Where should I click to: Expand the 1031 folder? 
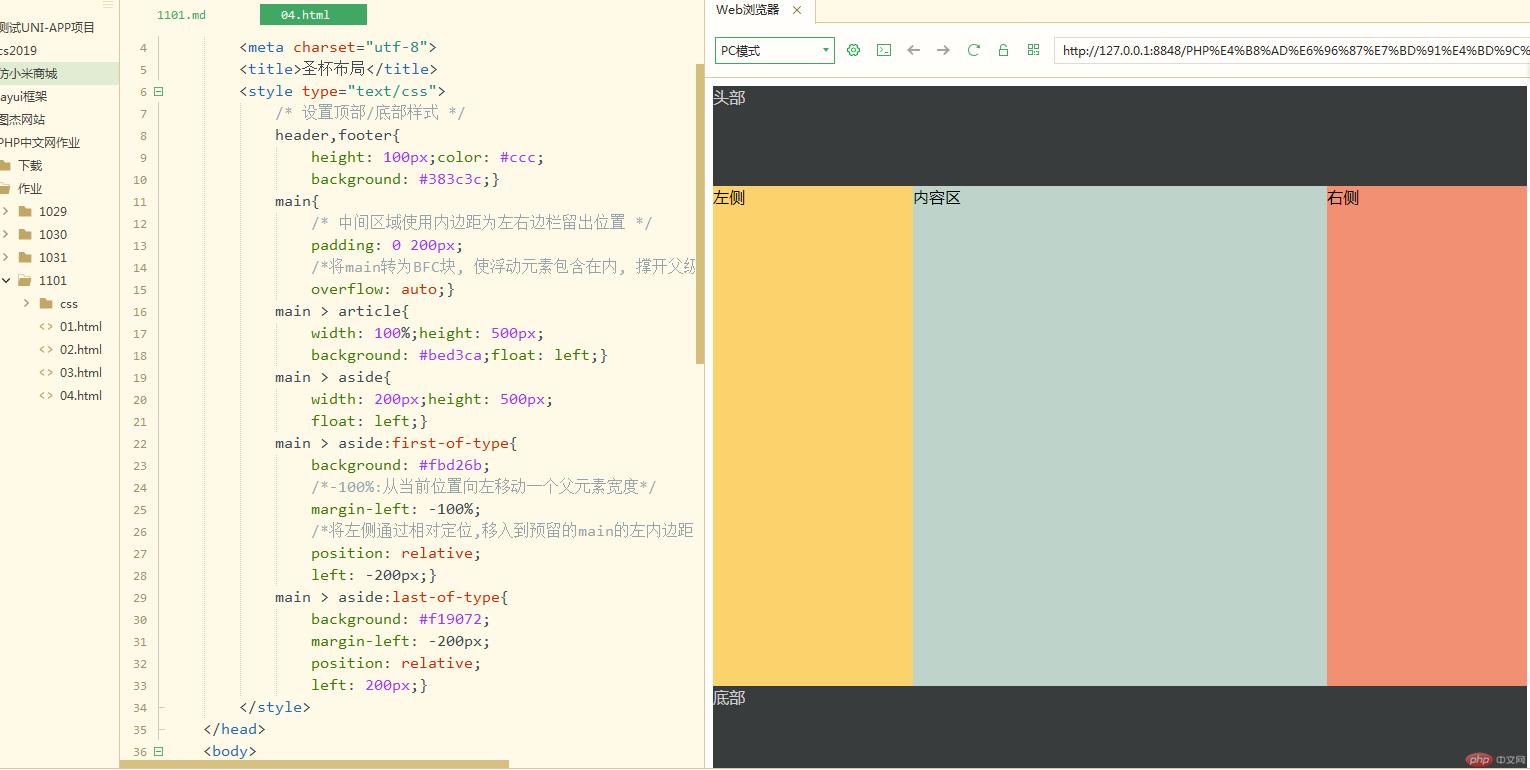pyautogui.click(x=6, y=258)
